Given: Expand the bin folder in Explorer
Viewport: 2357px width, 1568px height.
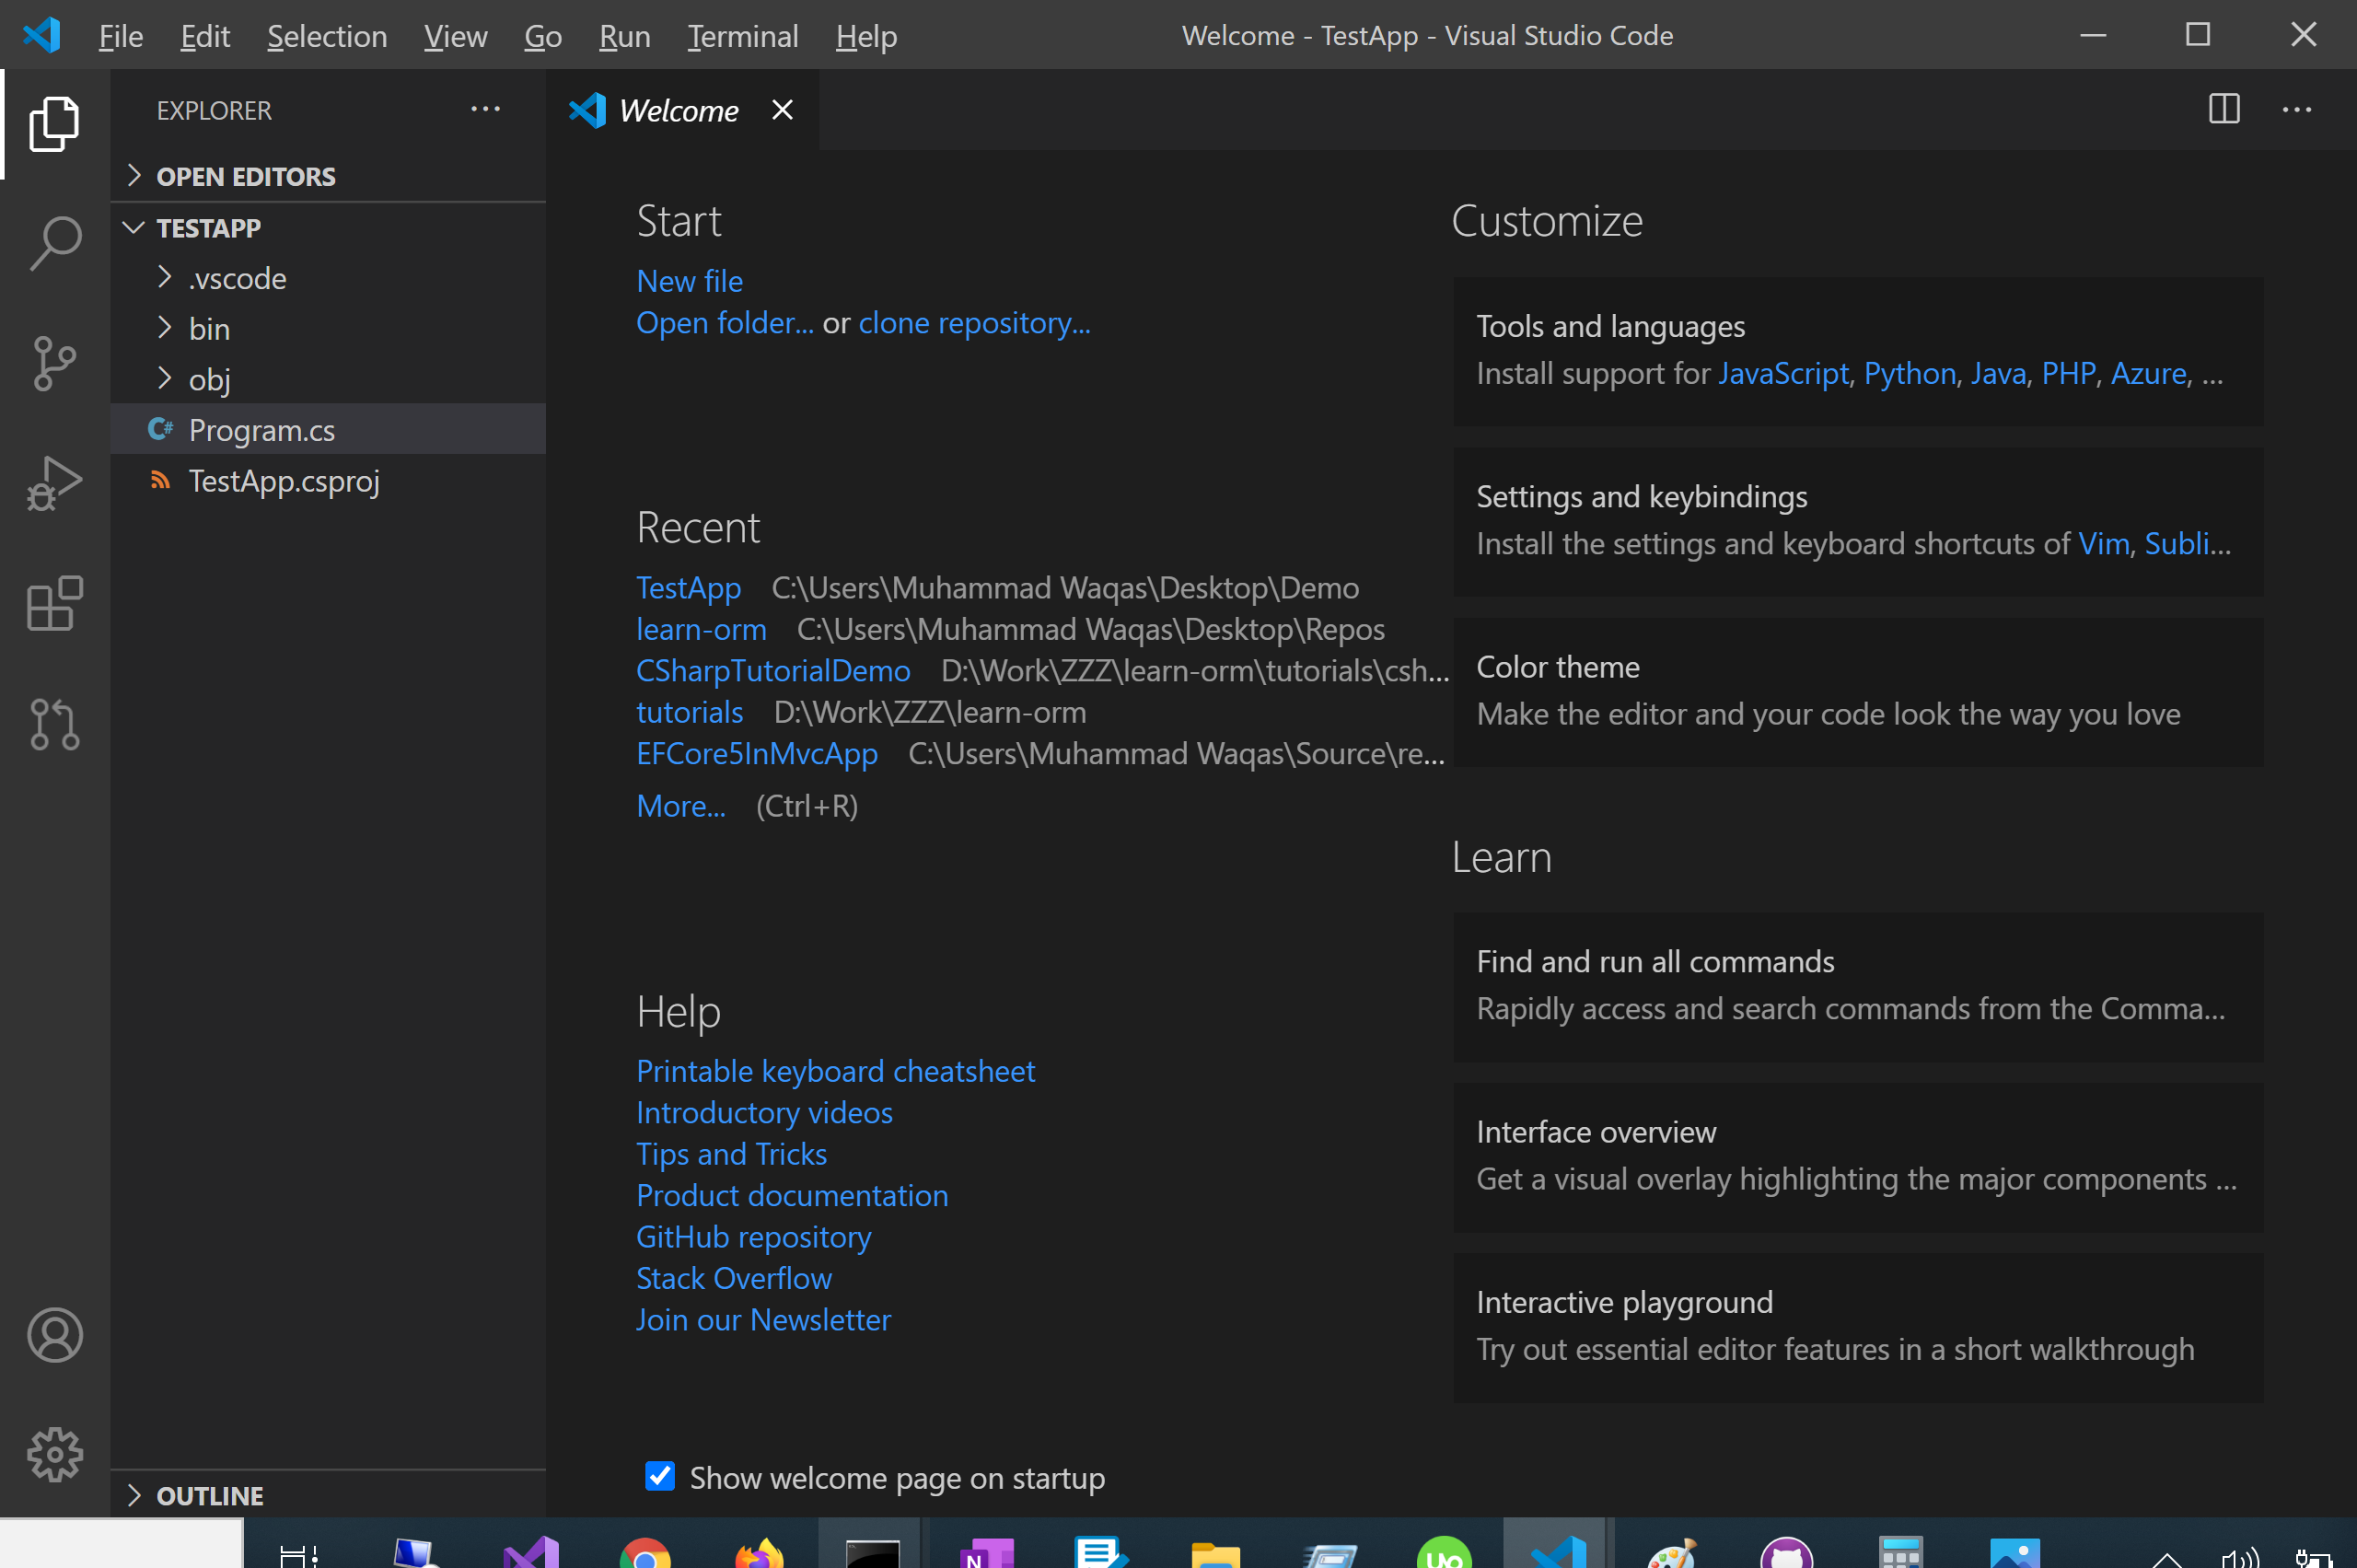Looking at the screenshot, I should (x=212, y=329).
